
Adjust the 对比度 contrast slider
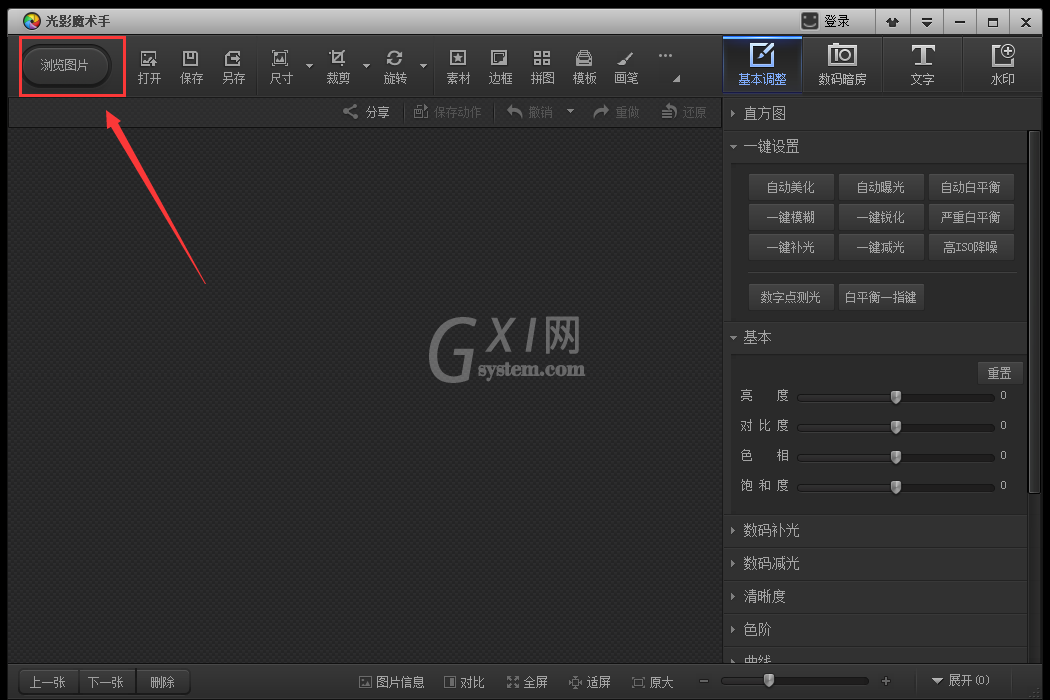[x=895, y=427]
